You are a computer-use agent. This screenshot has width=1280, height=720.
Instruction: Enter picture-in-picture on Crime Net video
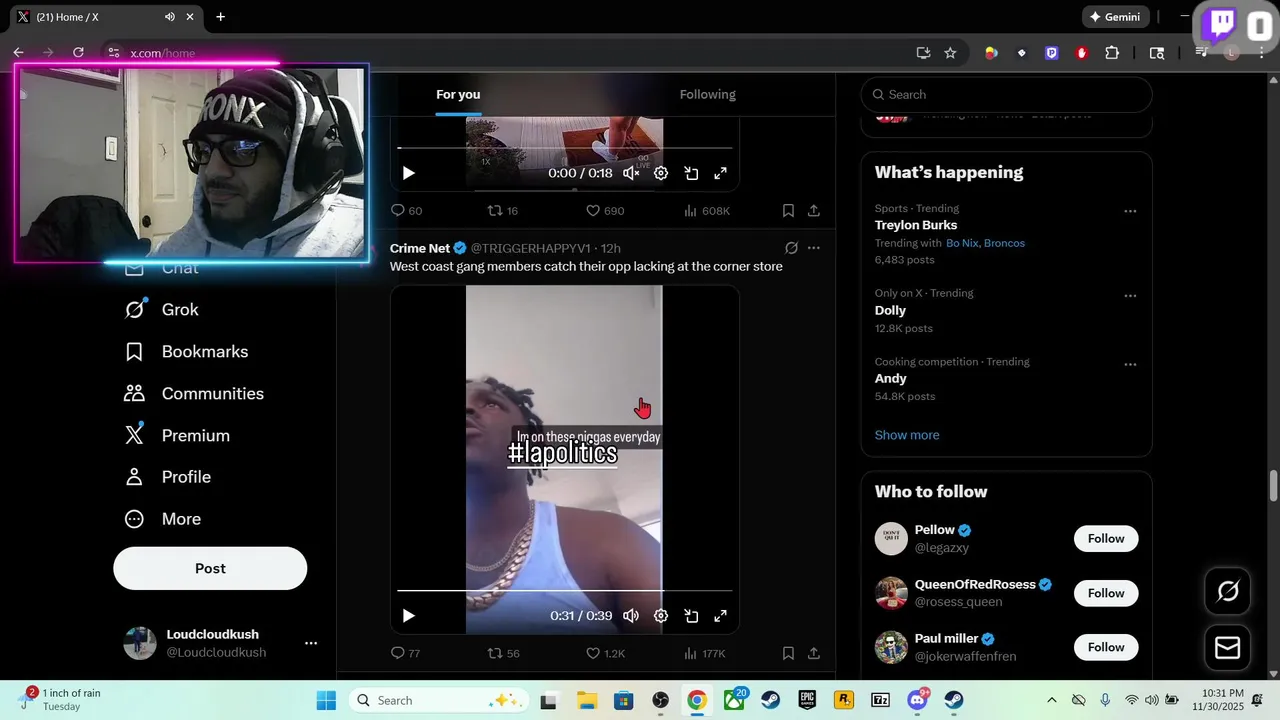[691, 616]
